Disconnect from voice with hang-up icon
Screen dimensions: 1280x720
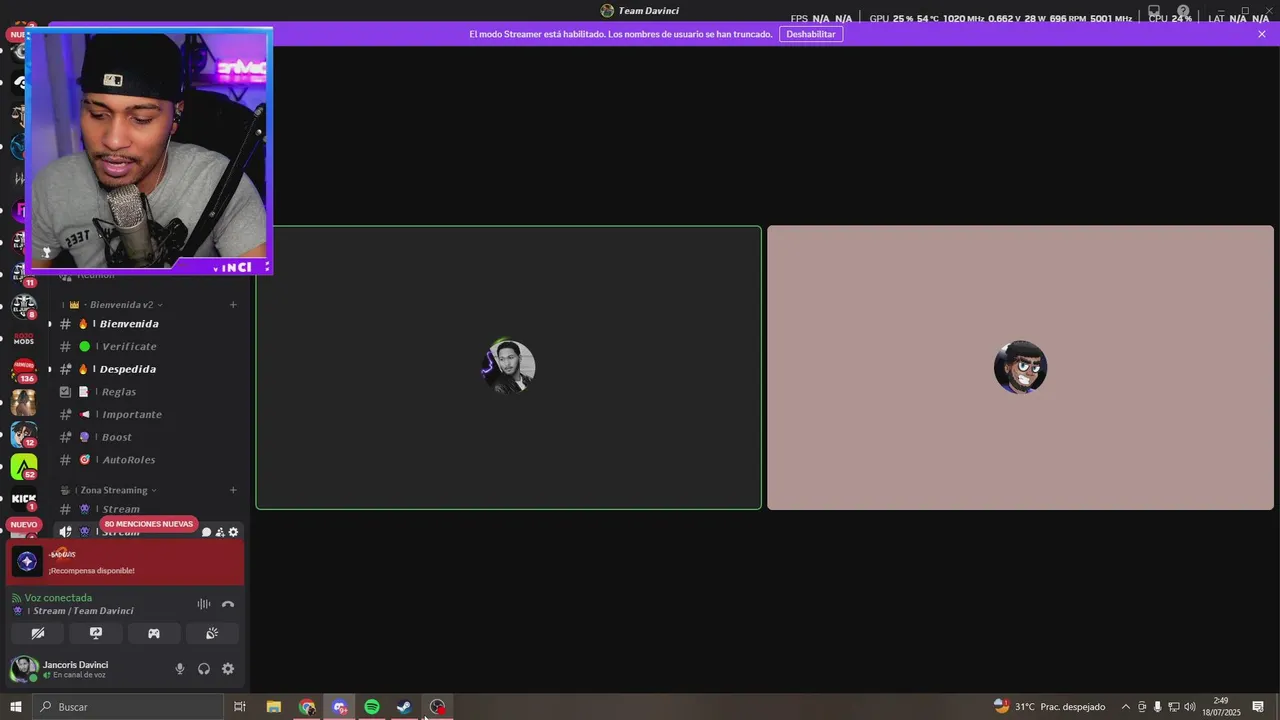(x=228, y=604)
